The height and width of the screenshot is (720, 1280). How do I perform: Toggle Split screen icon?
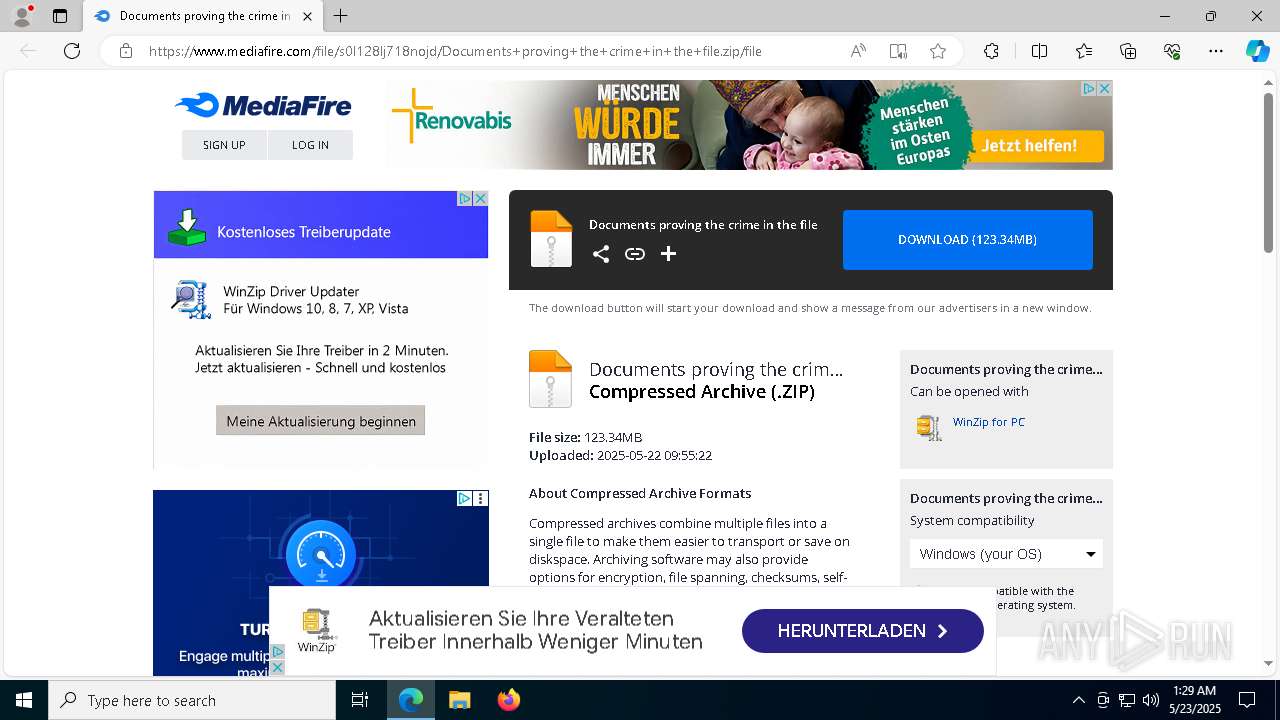click(x=1039, y=51)
